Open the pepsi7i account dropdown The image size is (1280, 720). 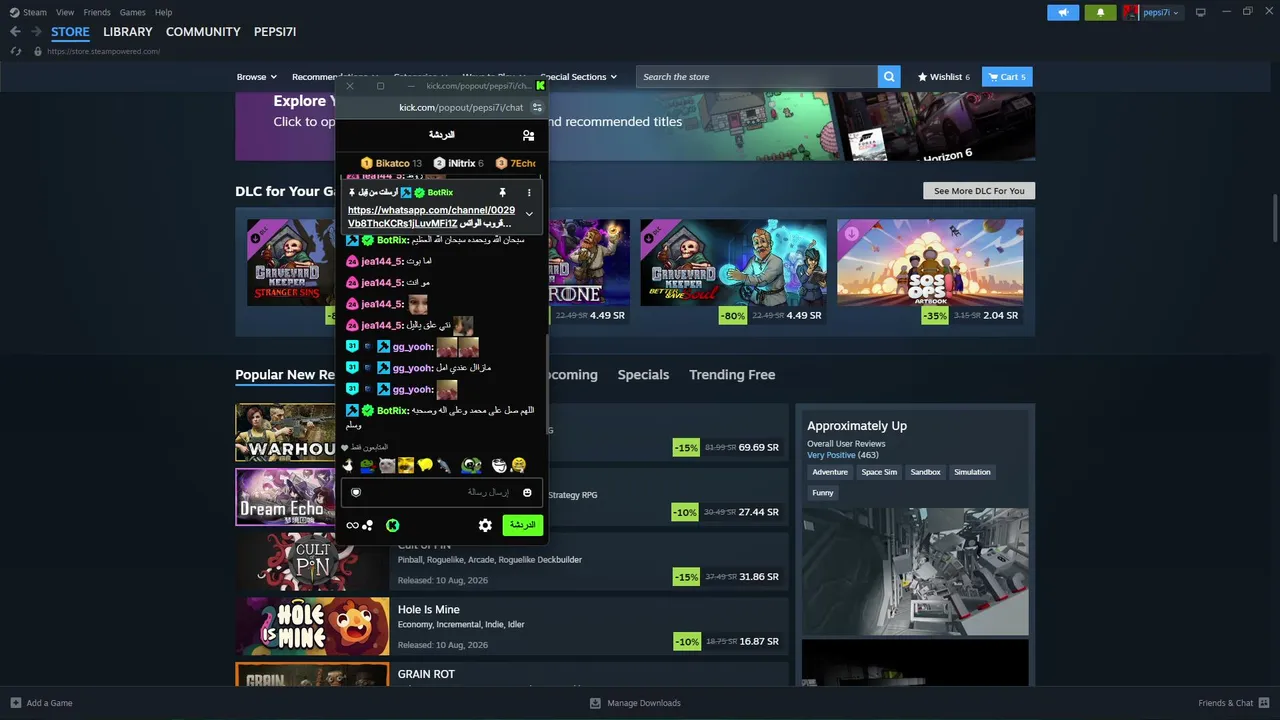tap(1152, 12)
